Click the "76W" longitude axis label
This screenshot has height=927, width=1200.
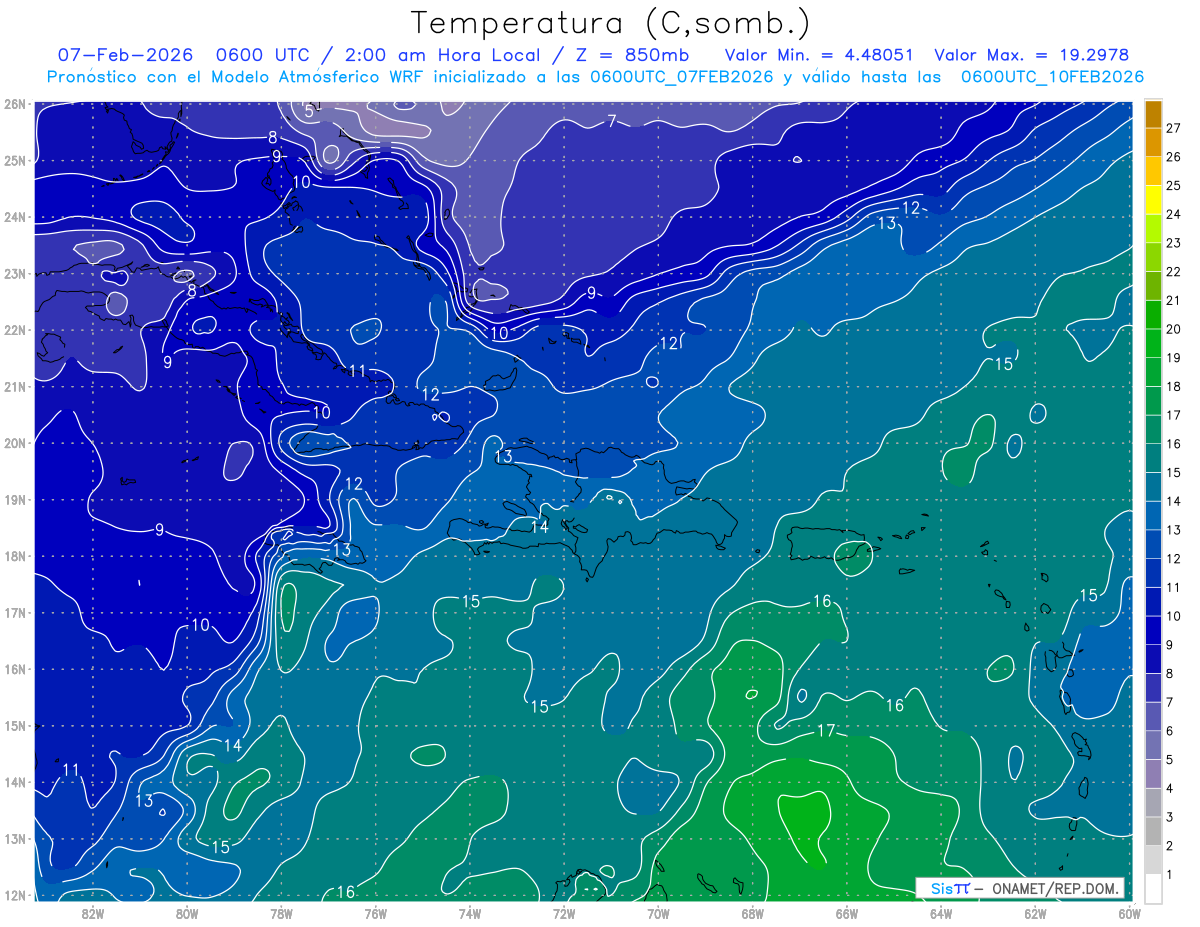376,913
